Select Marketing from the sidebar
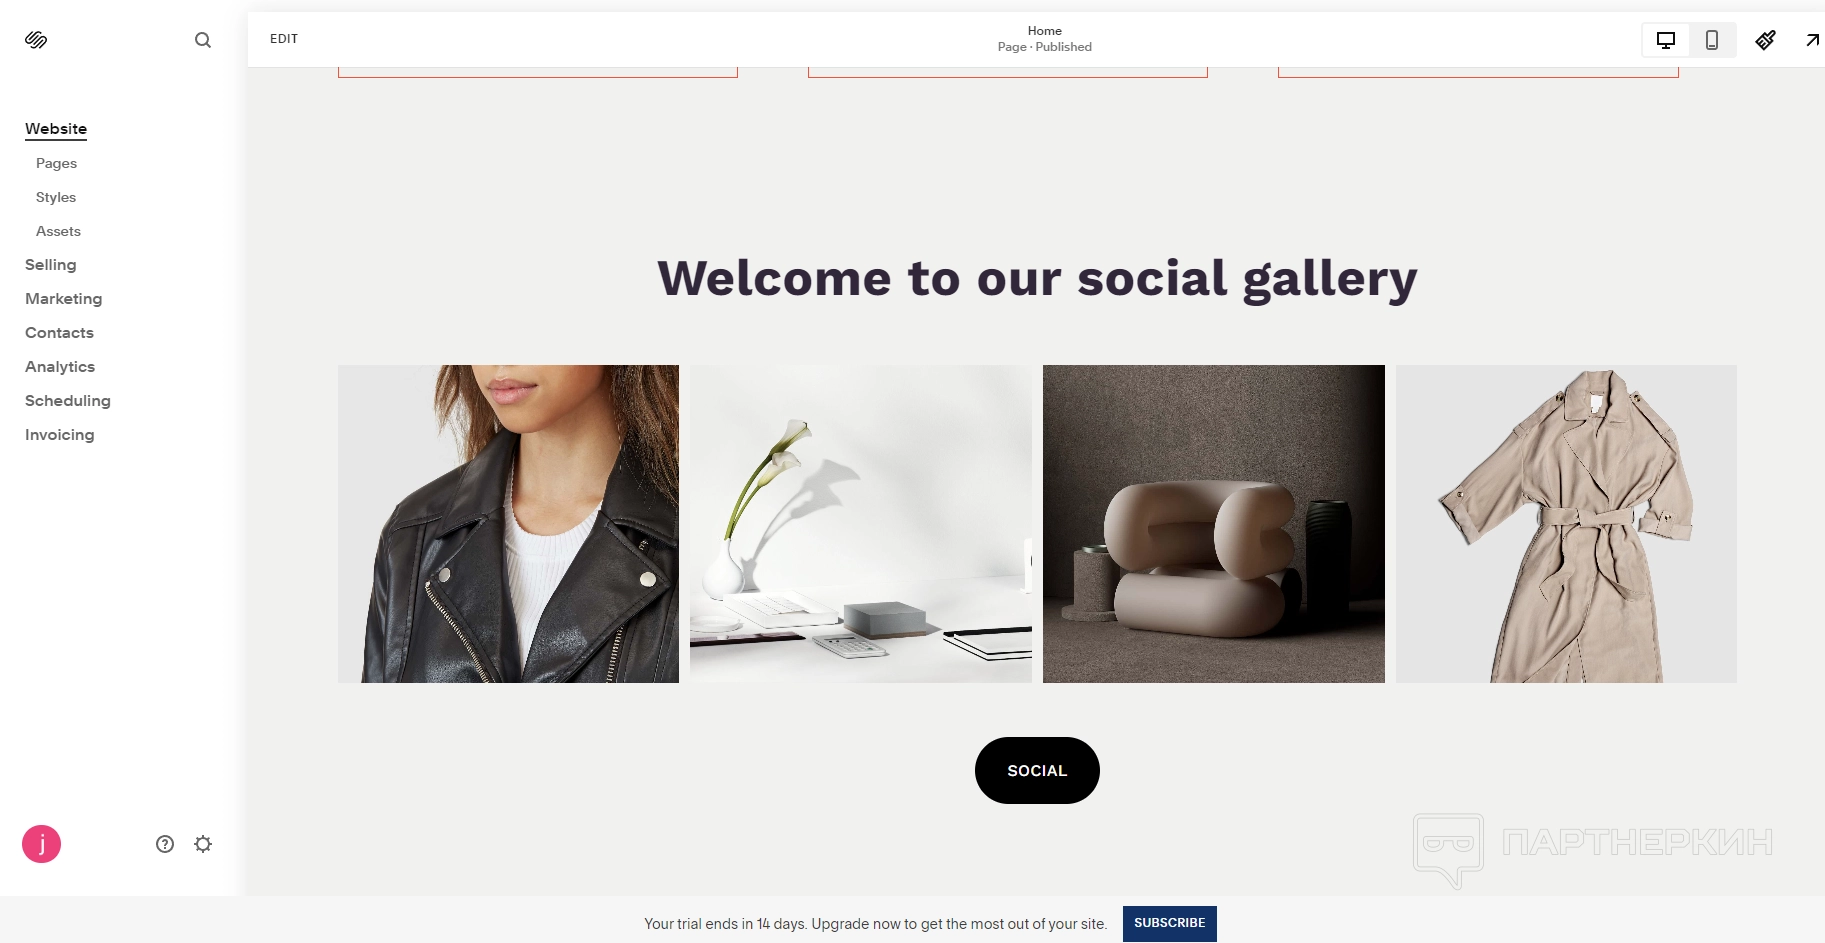This screenshot has height=943, width=1825. click(64, 299)
